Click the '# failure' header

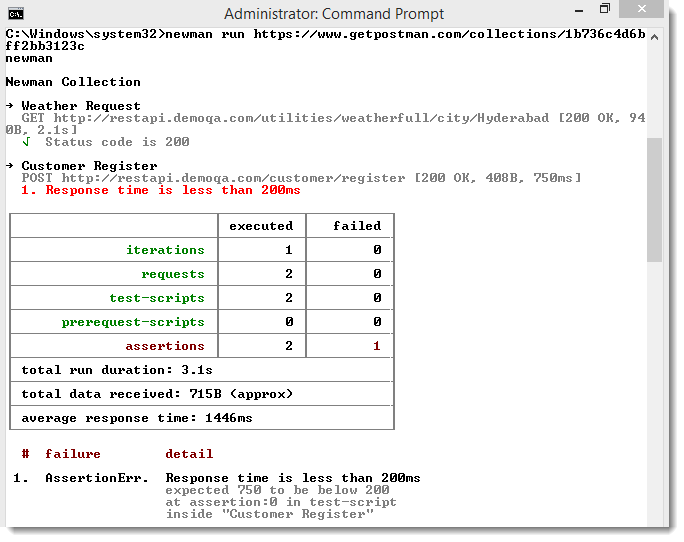click(61, 454)
